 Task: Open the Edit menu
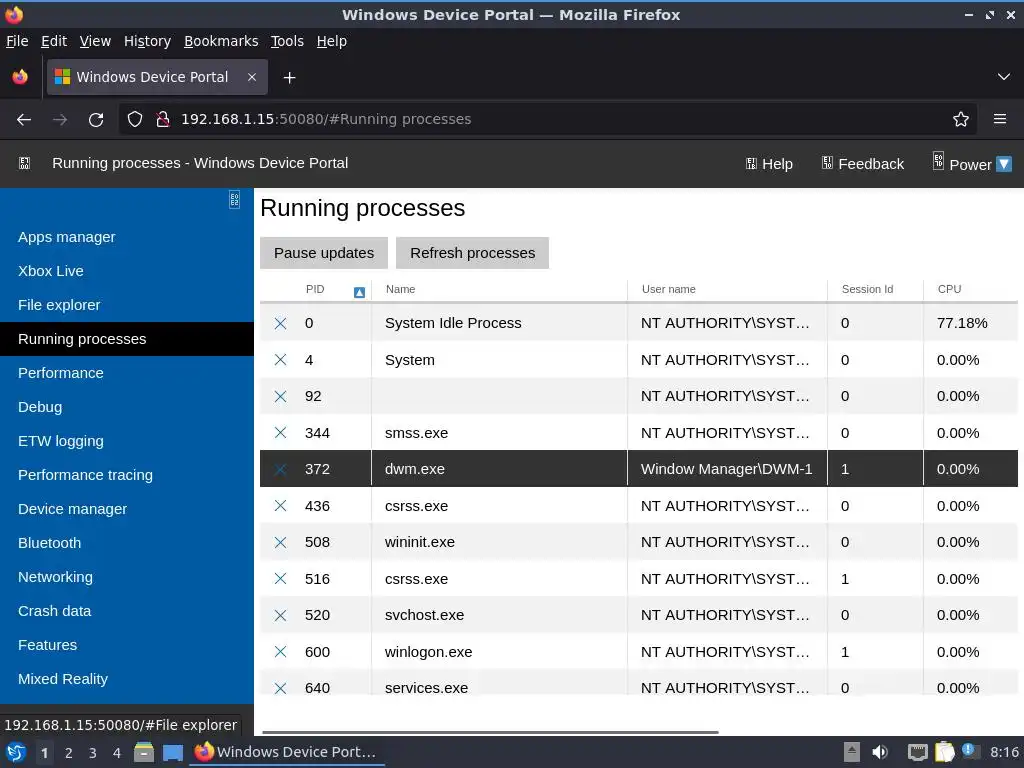[54, 41]
